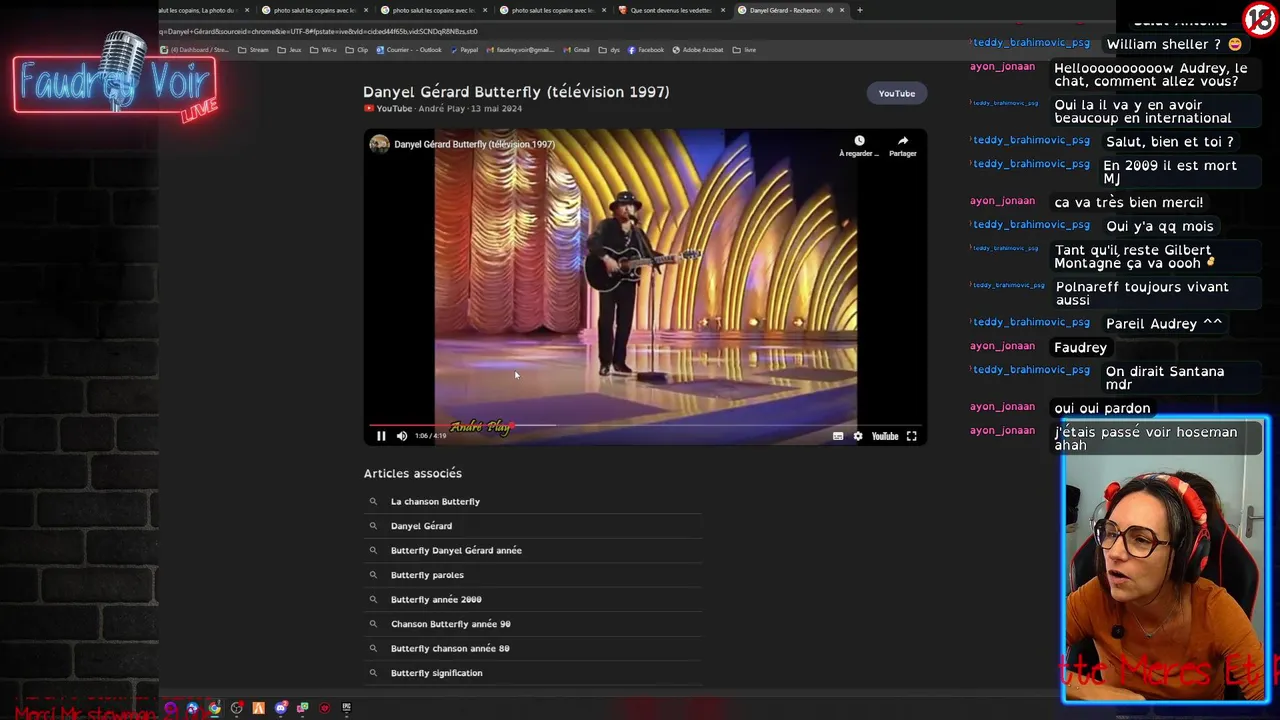
Task: Switch to the 'Danyel Gérard - Recherche' tab
Action: click(x=790, y=10)
